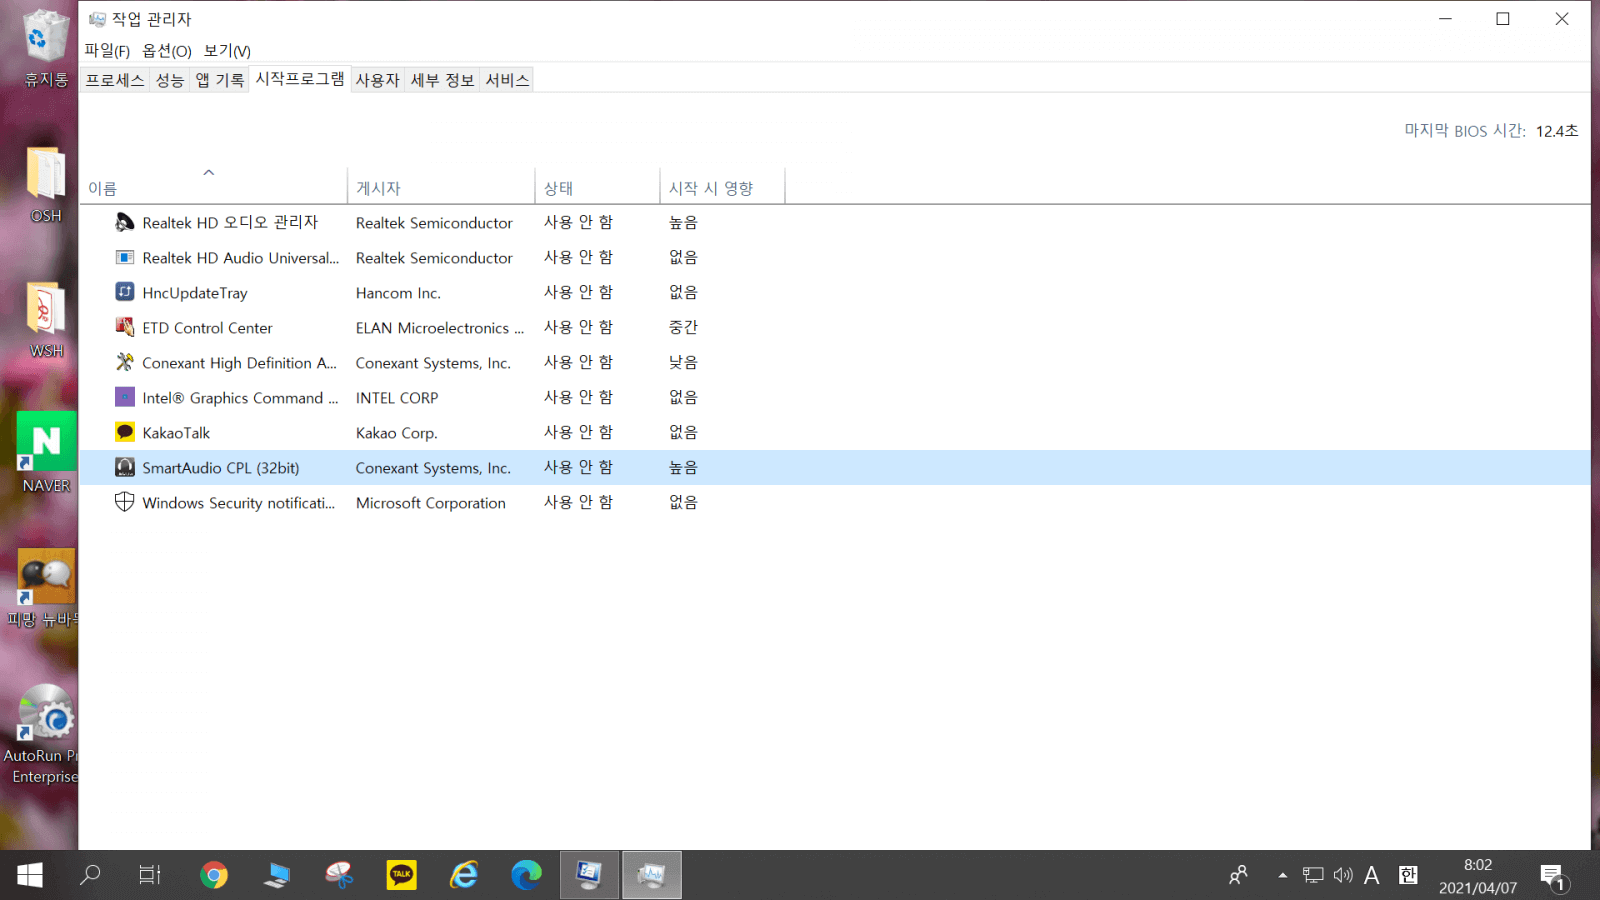Click publisher Microsoft Corporation cell

pyautogui.click(x=430, y=503)
